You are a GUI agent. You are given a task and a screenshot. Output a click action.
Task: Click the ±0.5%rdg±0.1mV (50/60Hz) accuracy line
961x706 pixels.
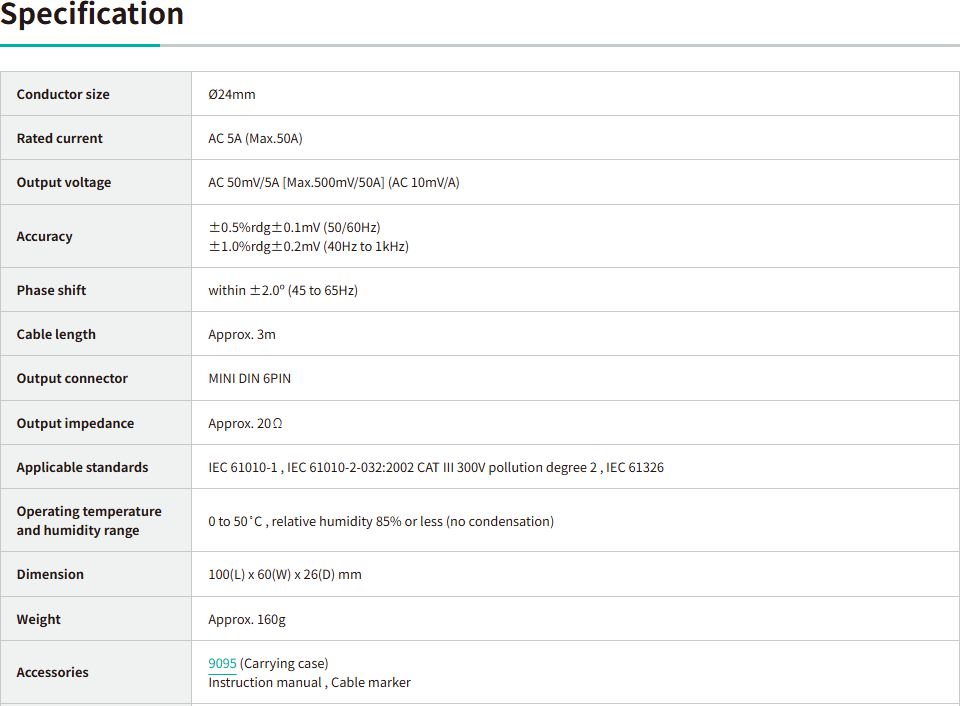pyautogui.click(x=294, y=227)
